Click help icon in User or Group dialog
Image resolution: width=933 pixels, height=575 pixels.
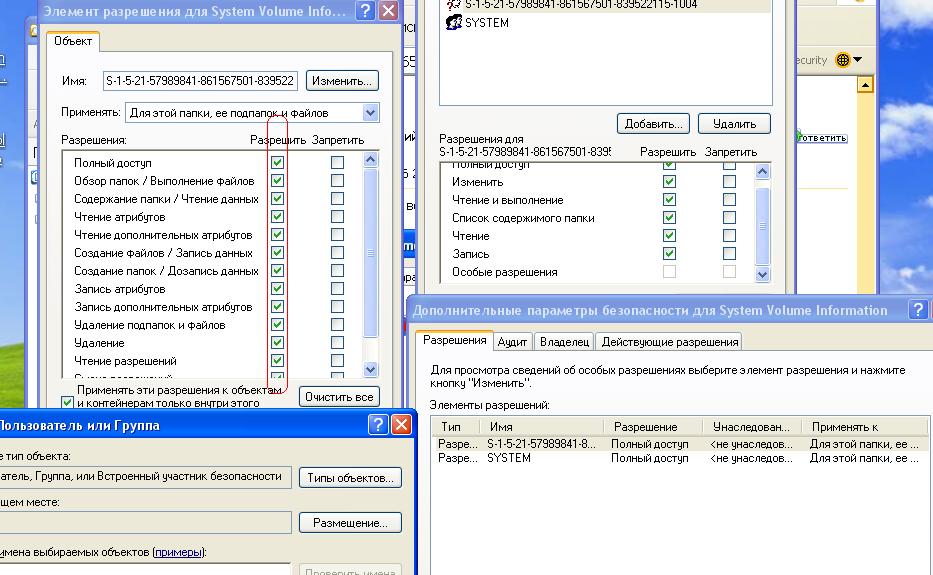378,425
